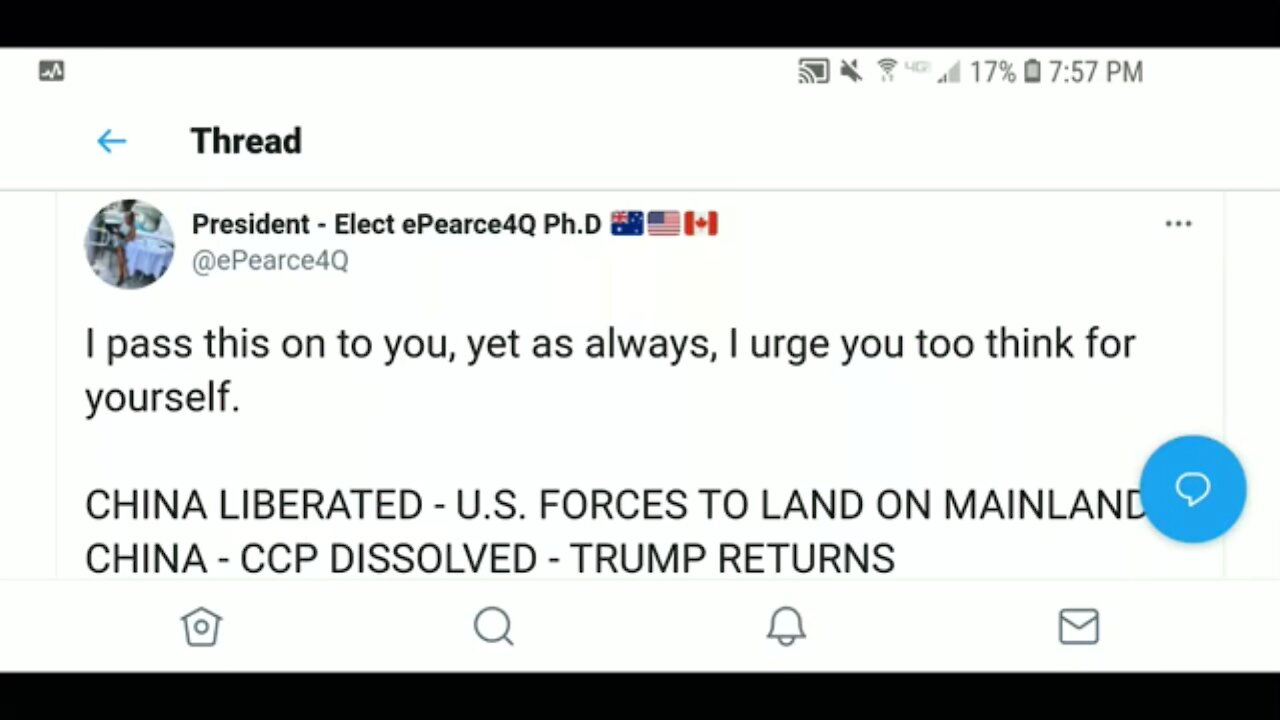Tap the 7:57 PM clock
The width and height of the screenshot is (1280, 720).
(x=1095, y=72)
